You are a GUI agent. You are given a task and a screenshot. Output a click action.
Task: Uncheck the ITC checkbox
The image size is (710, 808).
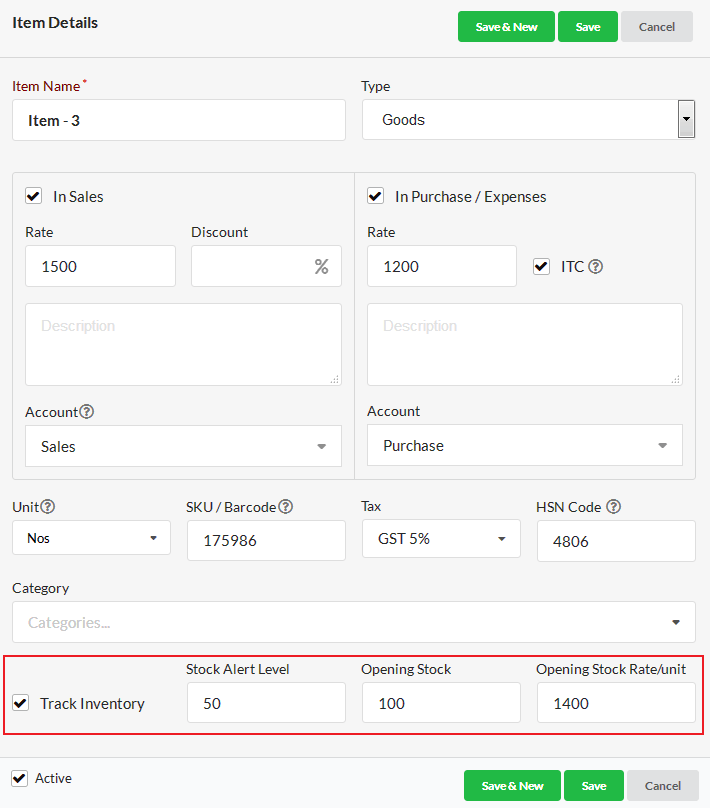pyautogui.click(x=541, y=266)
